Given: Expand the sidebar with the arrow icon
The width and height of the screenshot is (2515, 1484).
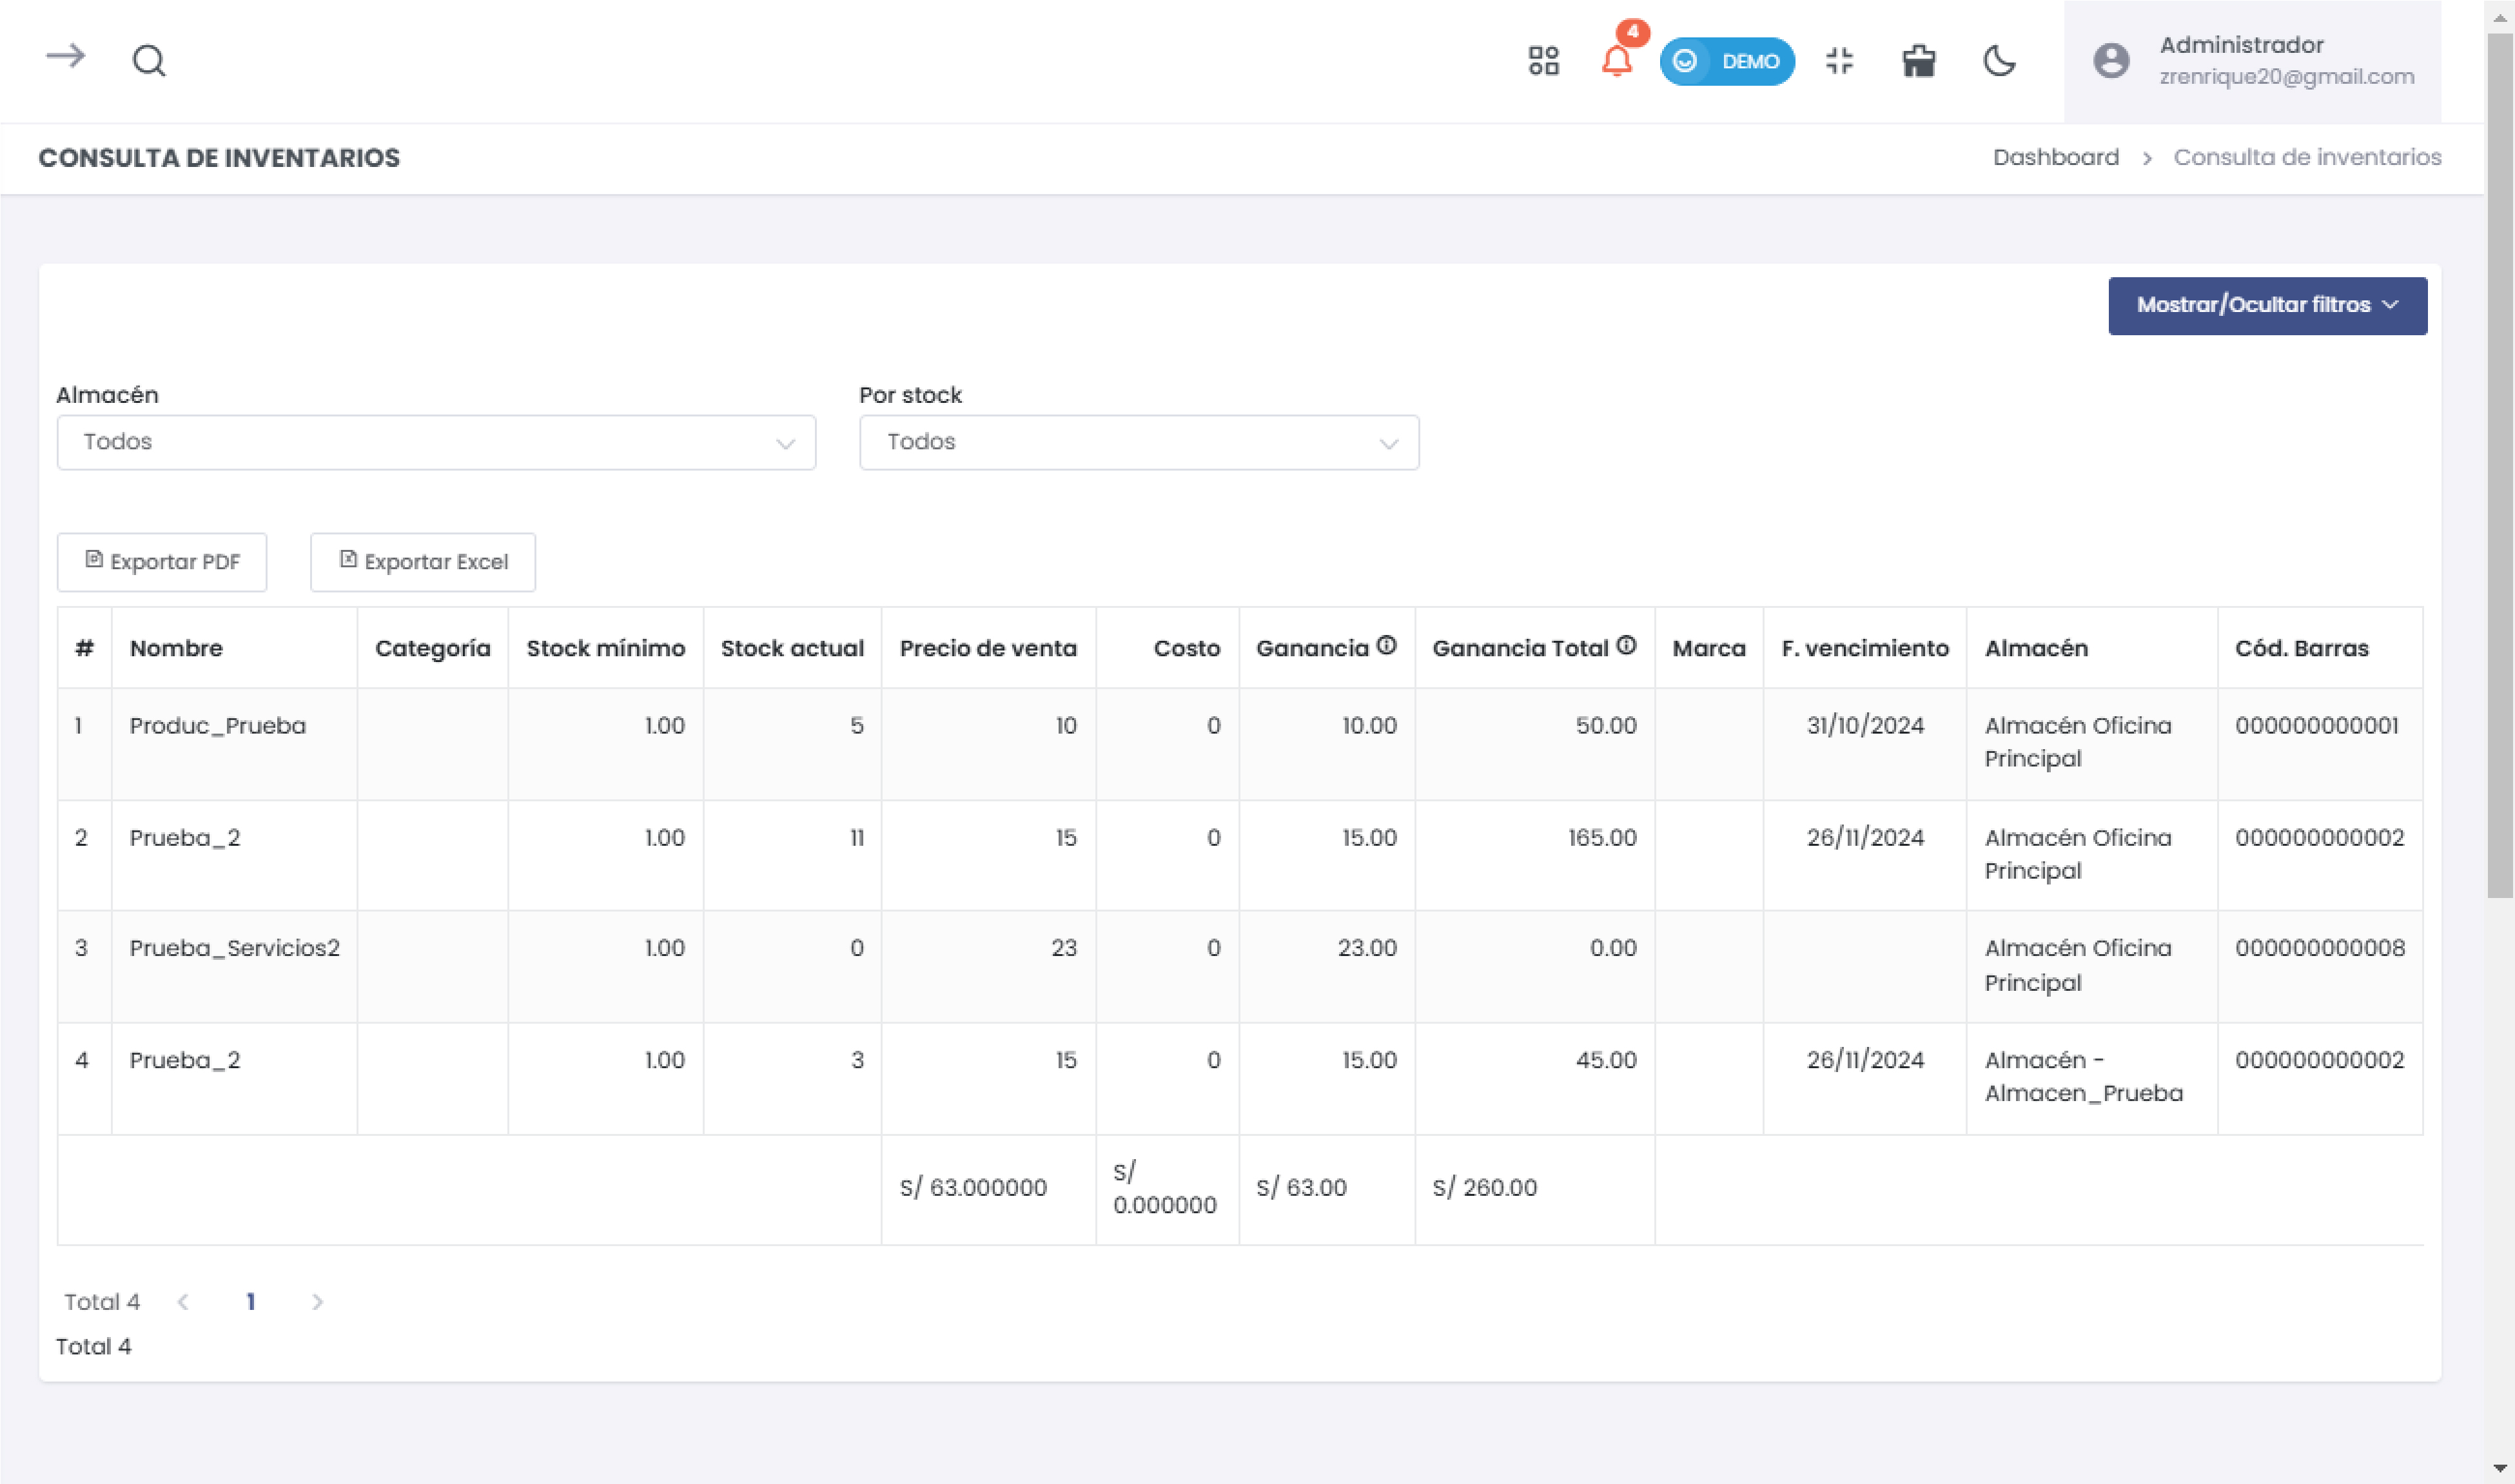Looking at the screenshot, I should point(66,57).
